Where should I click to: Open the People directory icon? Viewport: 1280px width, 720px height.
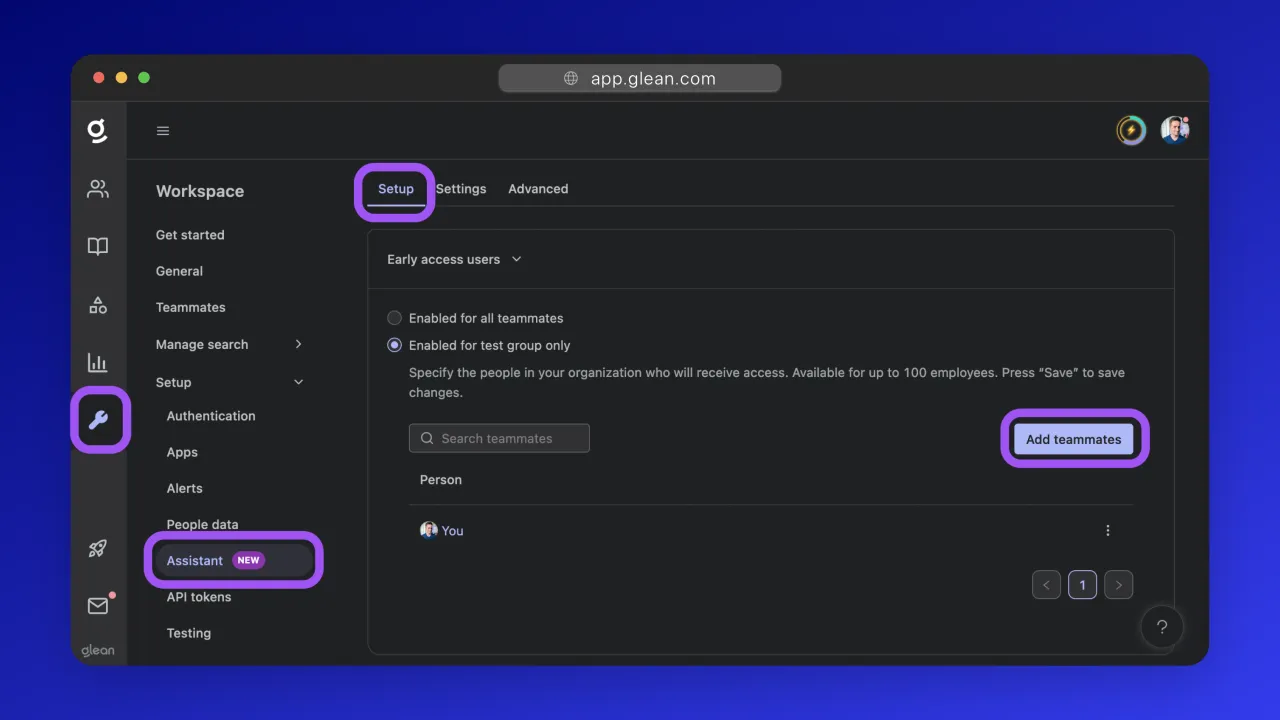[x=98, y=189]
